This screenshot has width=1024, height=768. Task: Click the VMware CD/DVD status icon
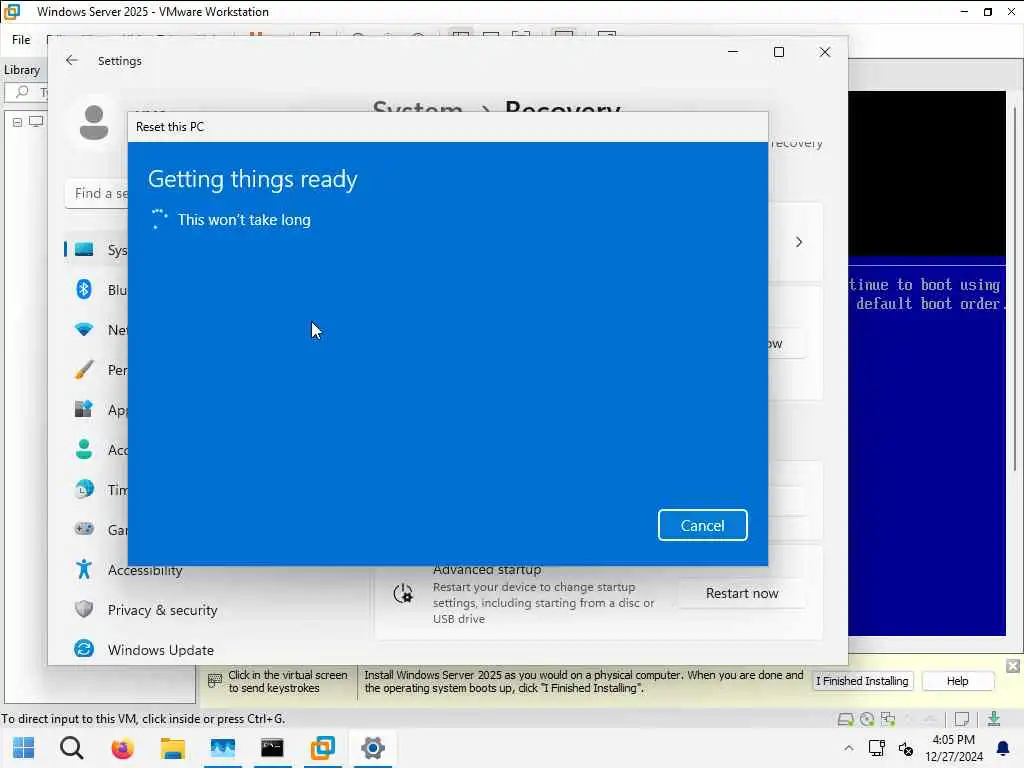point(867,719)
